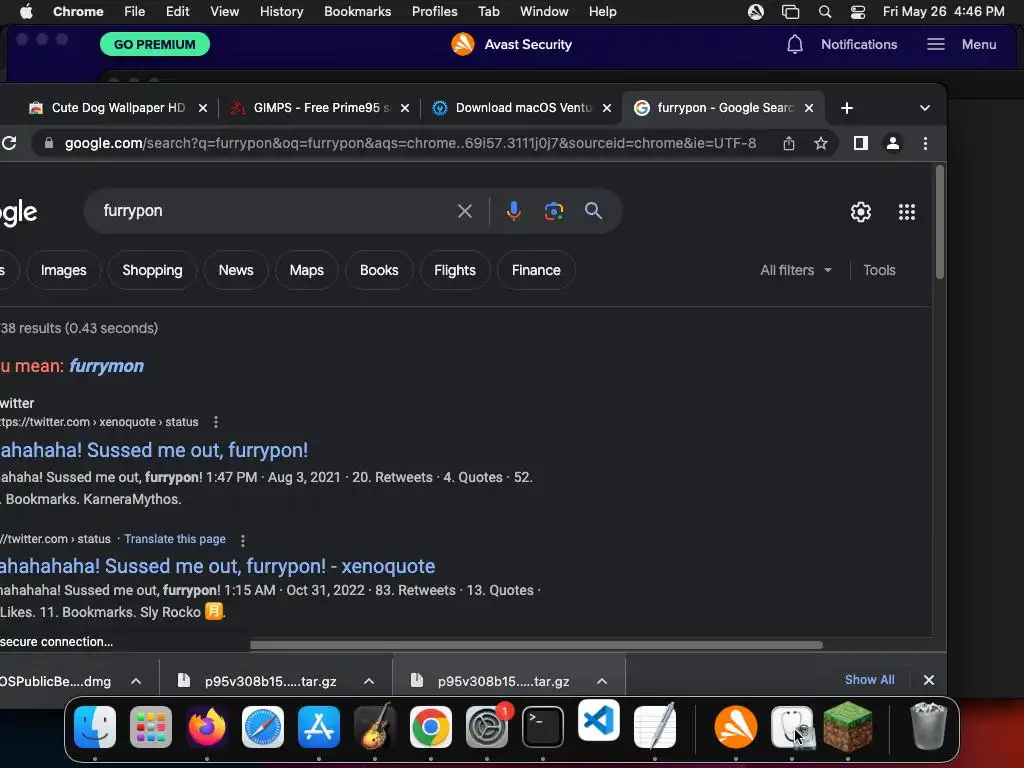Expand All filters dropdown

(796, 270)
